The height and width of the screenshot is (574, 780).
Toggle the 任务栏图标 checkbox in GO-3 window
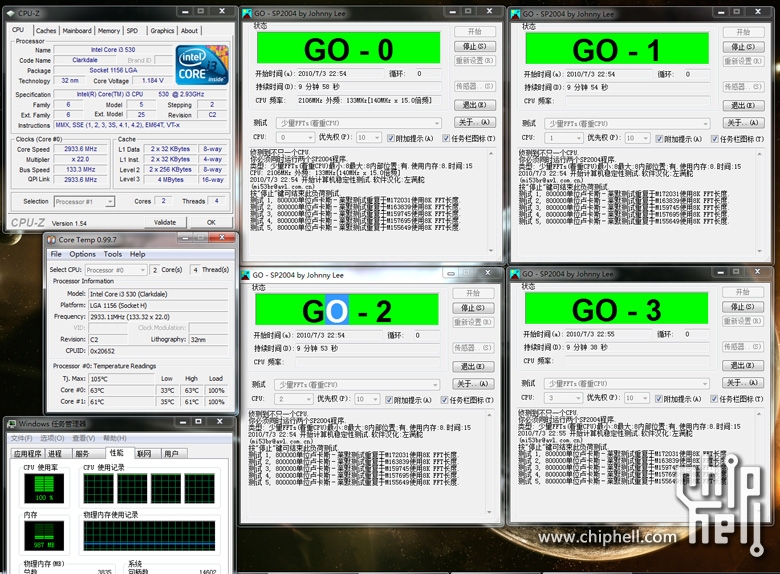pos(714,398)
